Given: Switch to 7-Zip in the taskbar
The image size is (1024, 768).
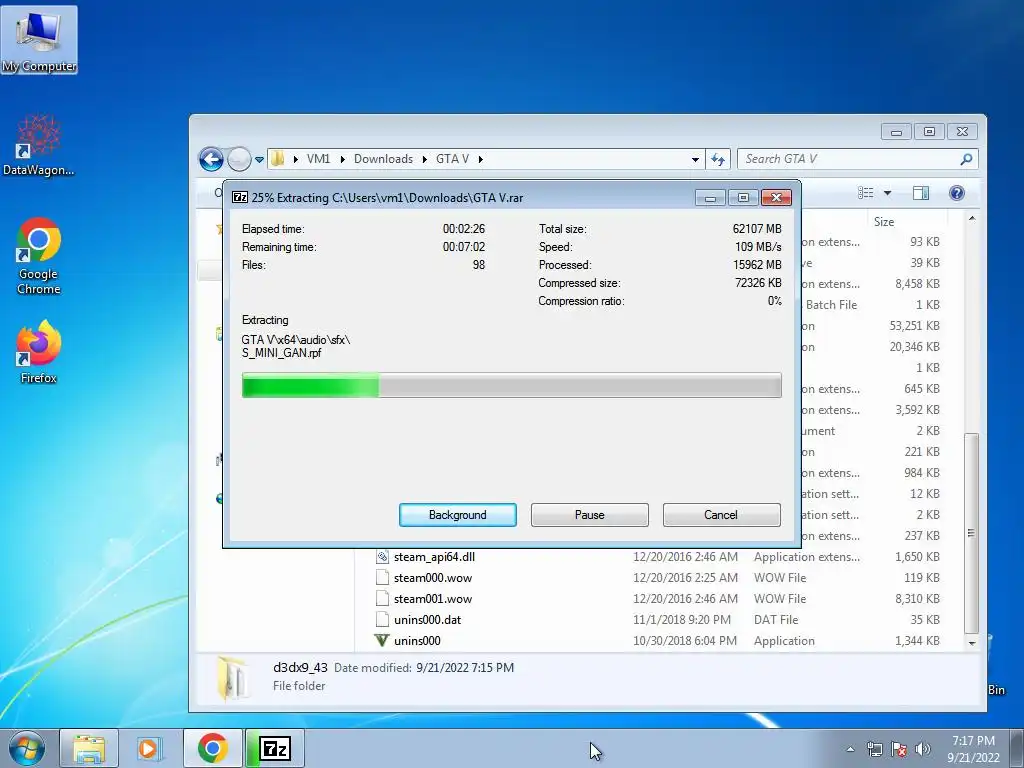Looking at the screenshot, I should click(x=275, y=748).
